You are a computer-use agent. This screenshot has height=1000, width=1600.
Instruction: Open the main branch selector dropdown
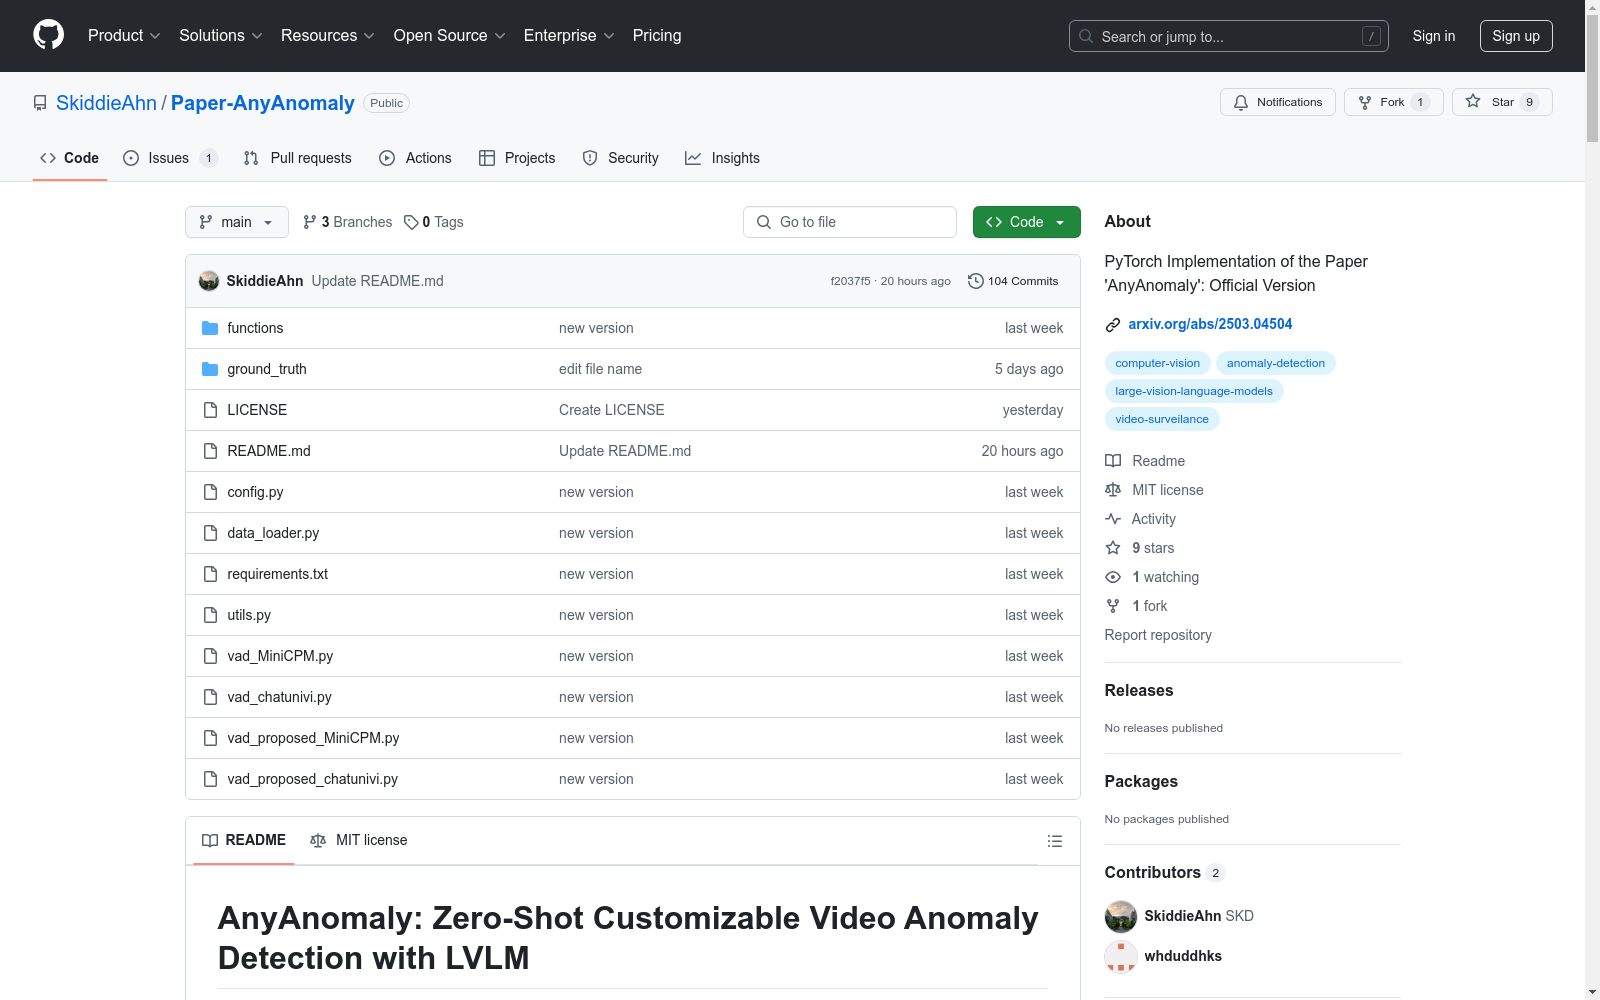[237, 222]
